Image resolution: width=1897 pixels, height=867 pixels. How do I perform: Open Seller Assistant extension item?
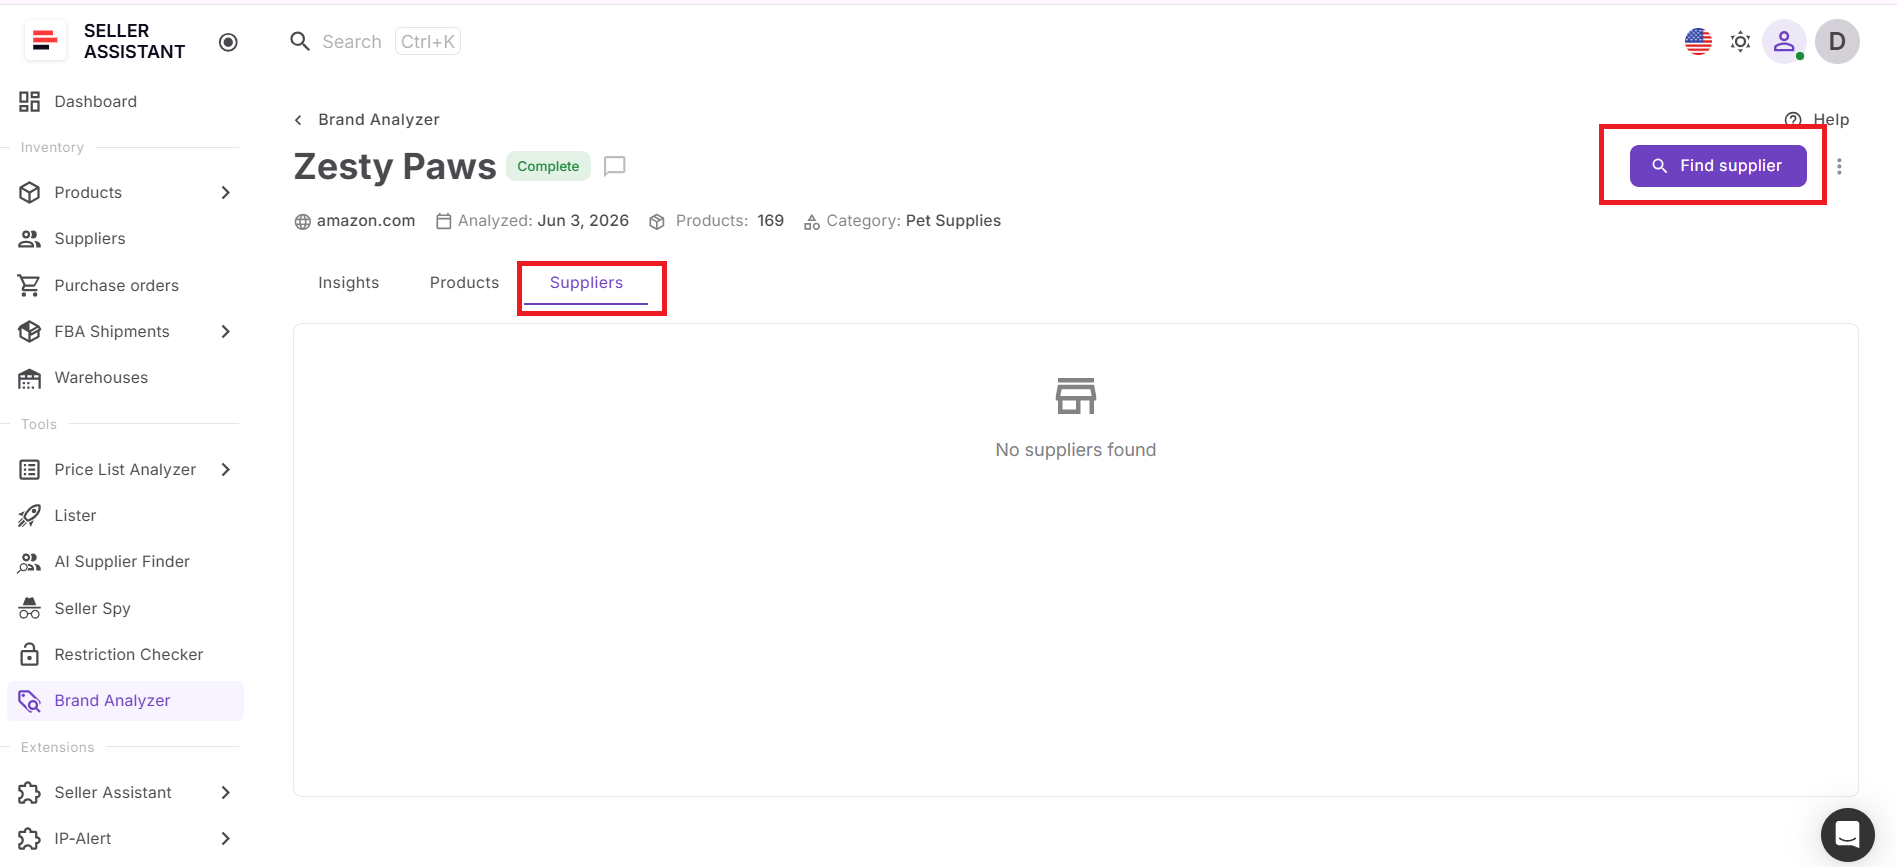(x=113, y=792)
